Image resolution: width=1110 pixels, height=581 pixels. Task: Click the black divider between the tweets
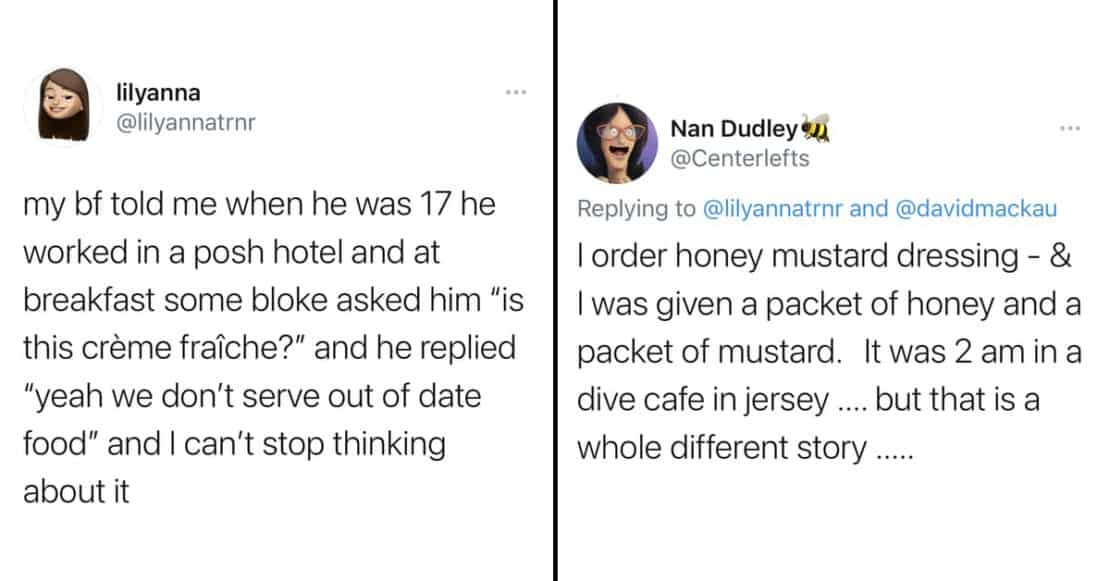(555, 290)
